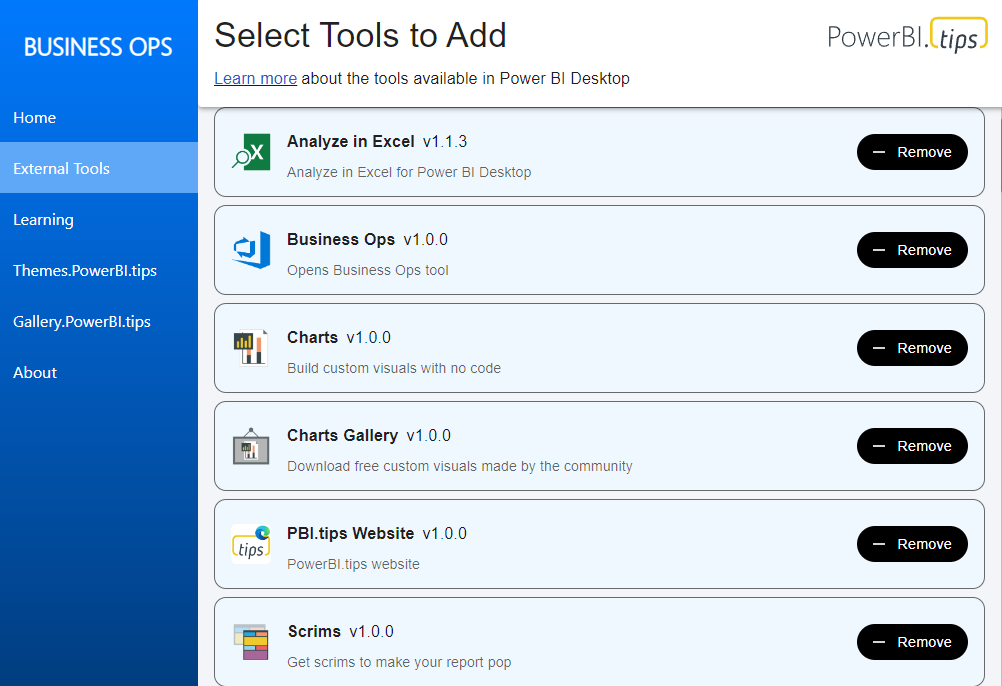The height and width of the screenshot is (686, 1002).
Task: Open Themes.PowerBI.tips from the sidebar
Action: coord(85,271)
